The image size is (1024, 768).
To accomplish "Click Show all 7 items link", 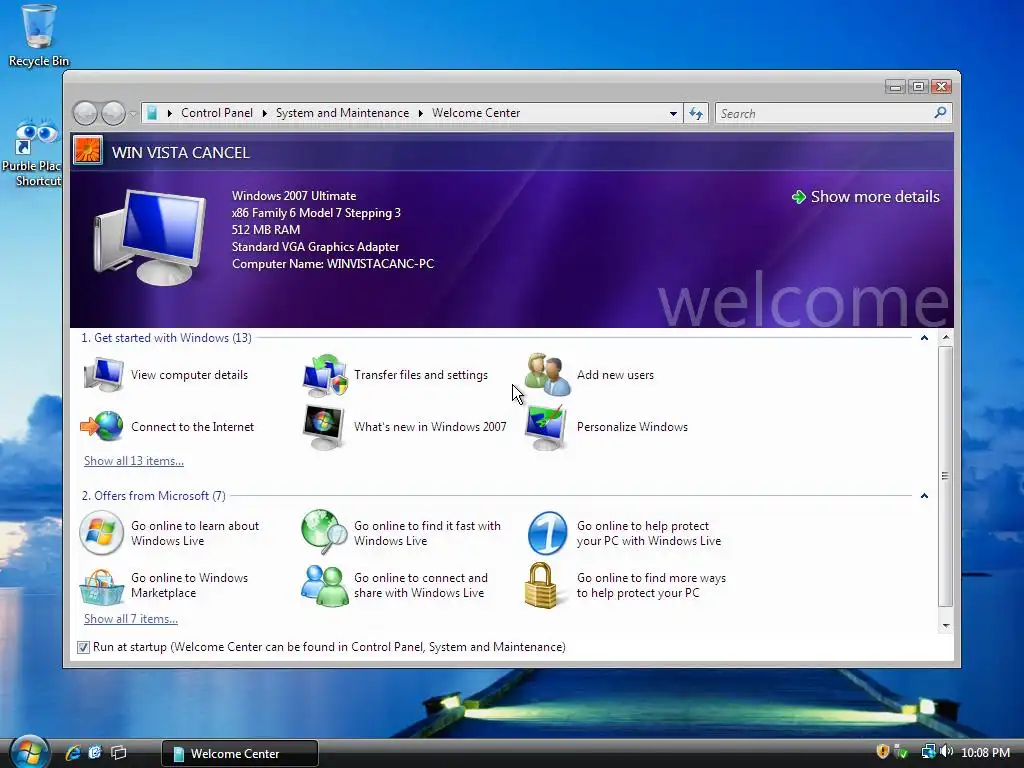I will pyautogui.click(x=131, y=618).
